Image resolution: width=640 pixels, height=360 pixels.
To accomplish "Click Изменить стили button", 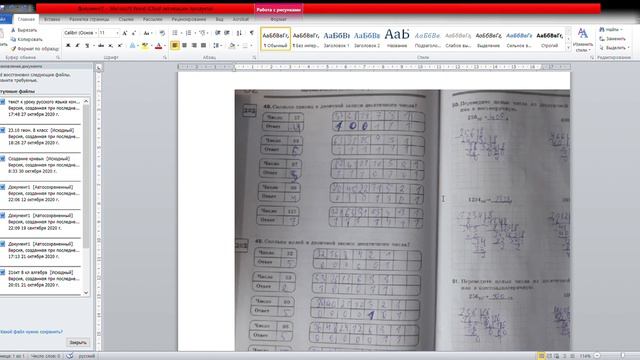I will coord(582,40).
